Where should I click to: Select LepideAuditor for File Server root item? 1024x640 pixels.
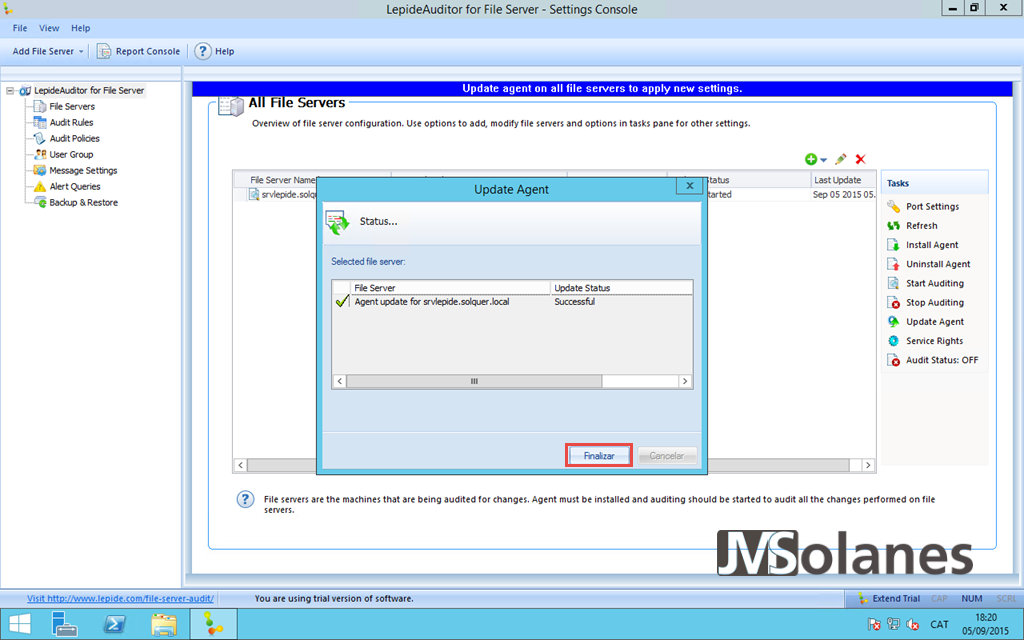89,91
